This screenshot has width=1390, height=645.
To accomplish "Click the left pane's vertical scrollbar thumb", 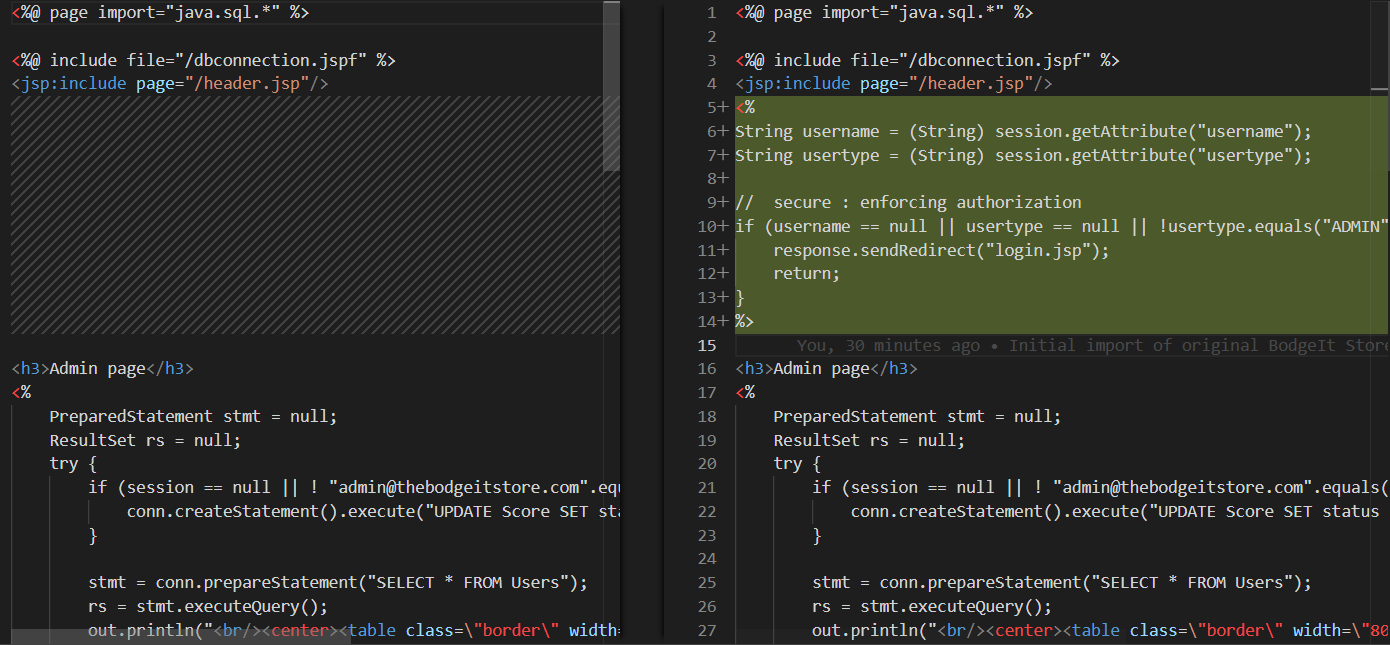I will [x=611, y=86].
